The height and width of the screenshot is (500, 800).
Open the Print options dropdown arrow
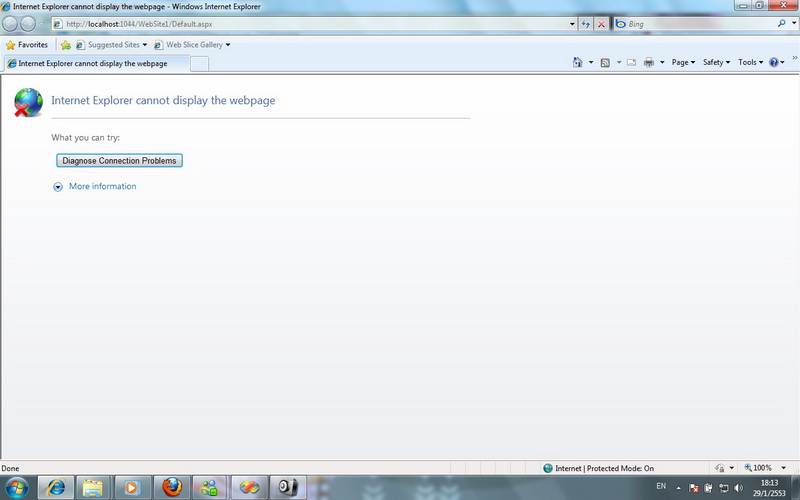662,62
